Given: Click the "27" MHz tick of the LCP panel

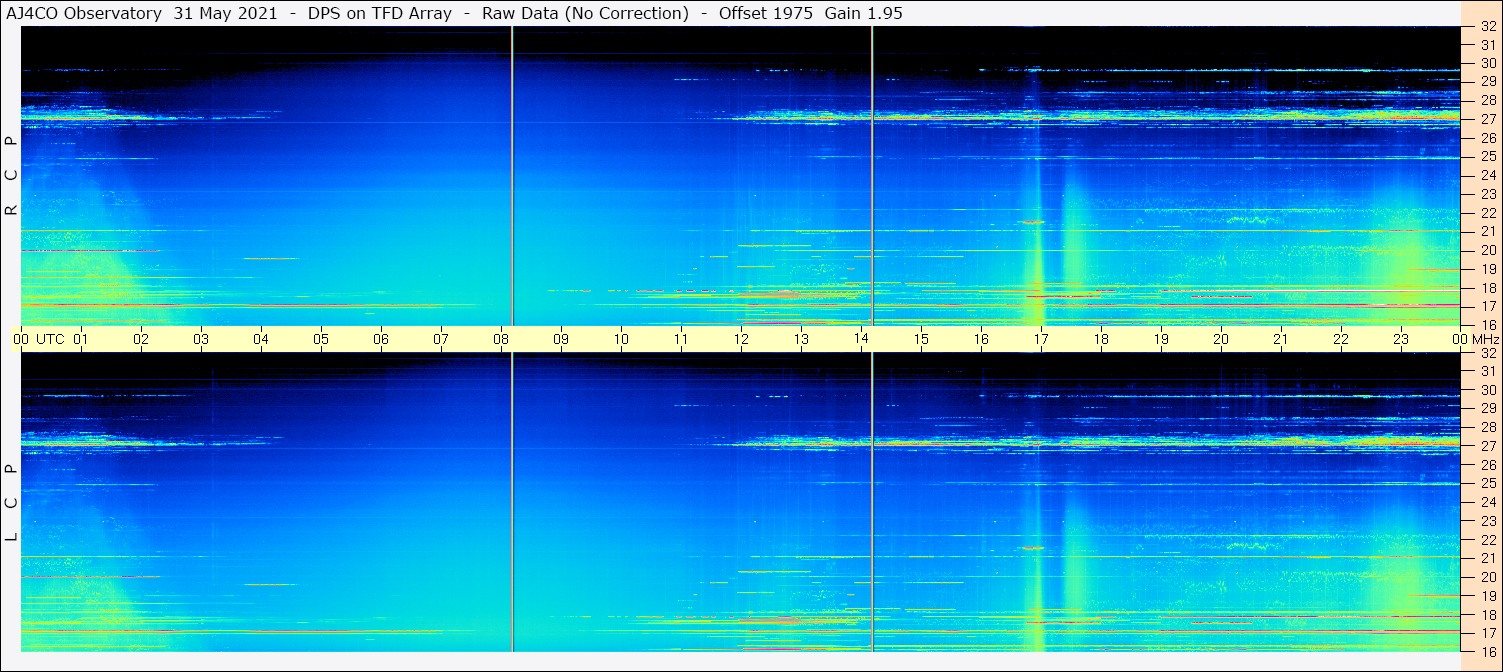Looking at the screenshot, I should tap(1488, 446).
